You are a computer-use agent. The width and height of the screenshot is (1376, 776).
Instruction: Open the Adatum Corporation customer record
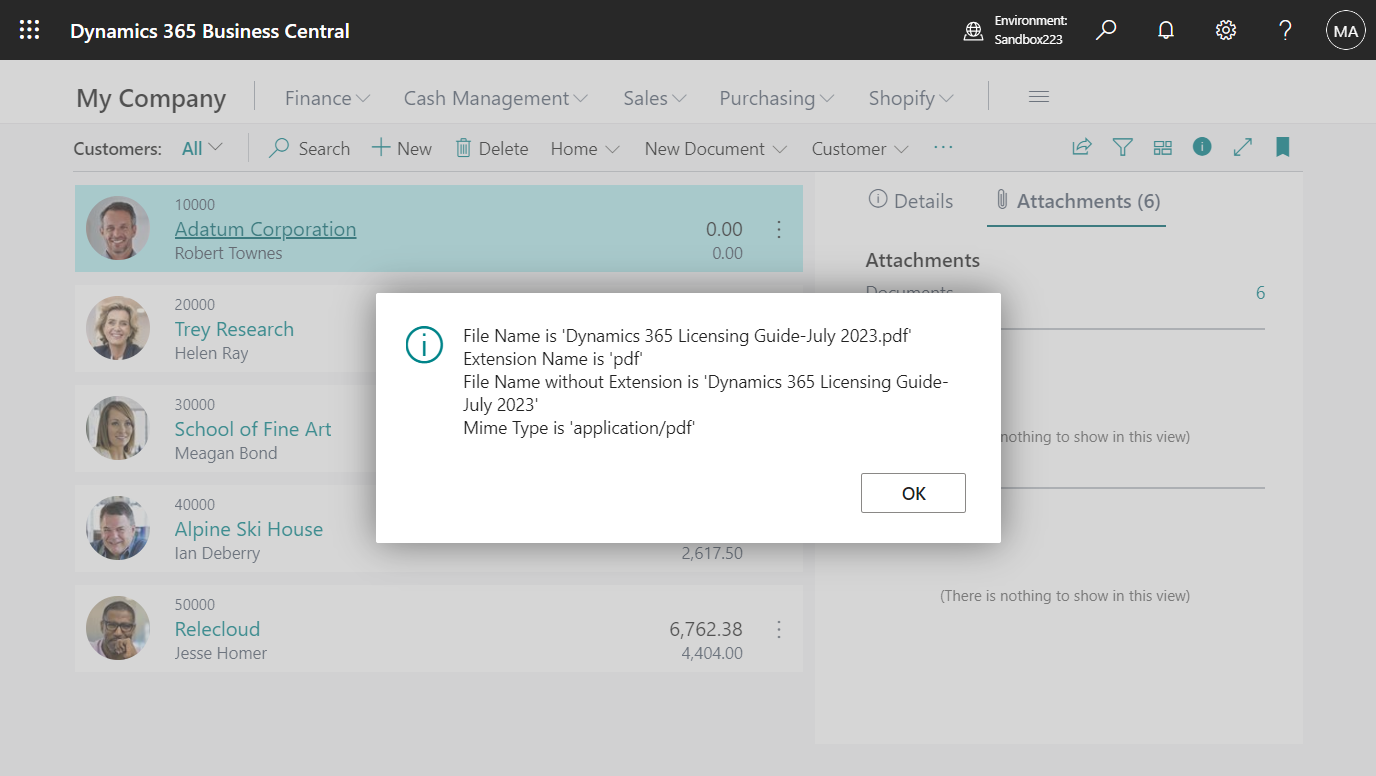pos(264,229)
